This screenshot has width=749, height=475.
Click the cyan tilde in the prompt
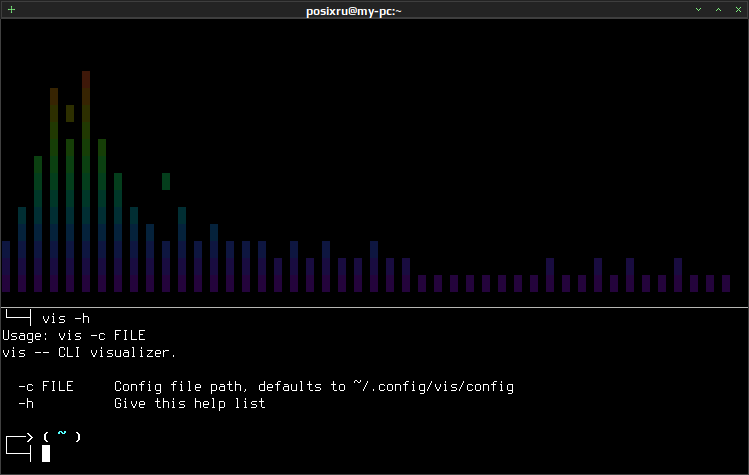pos(62,433)
